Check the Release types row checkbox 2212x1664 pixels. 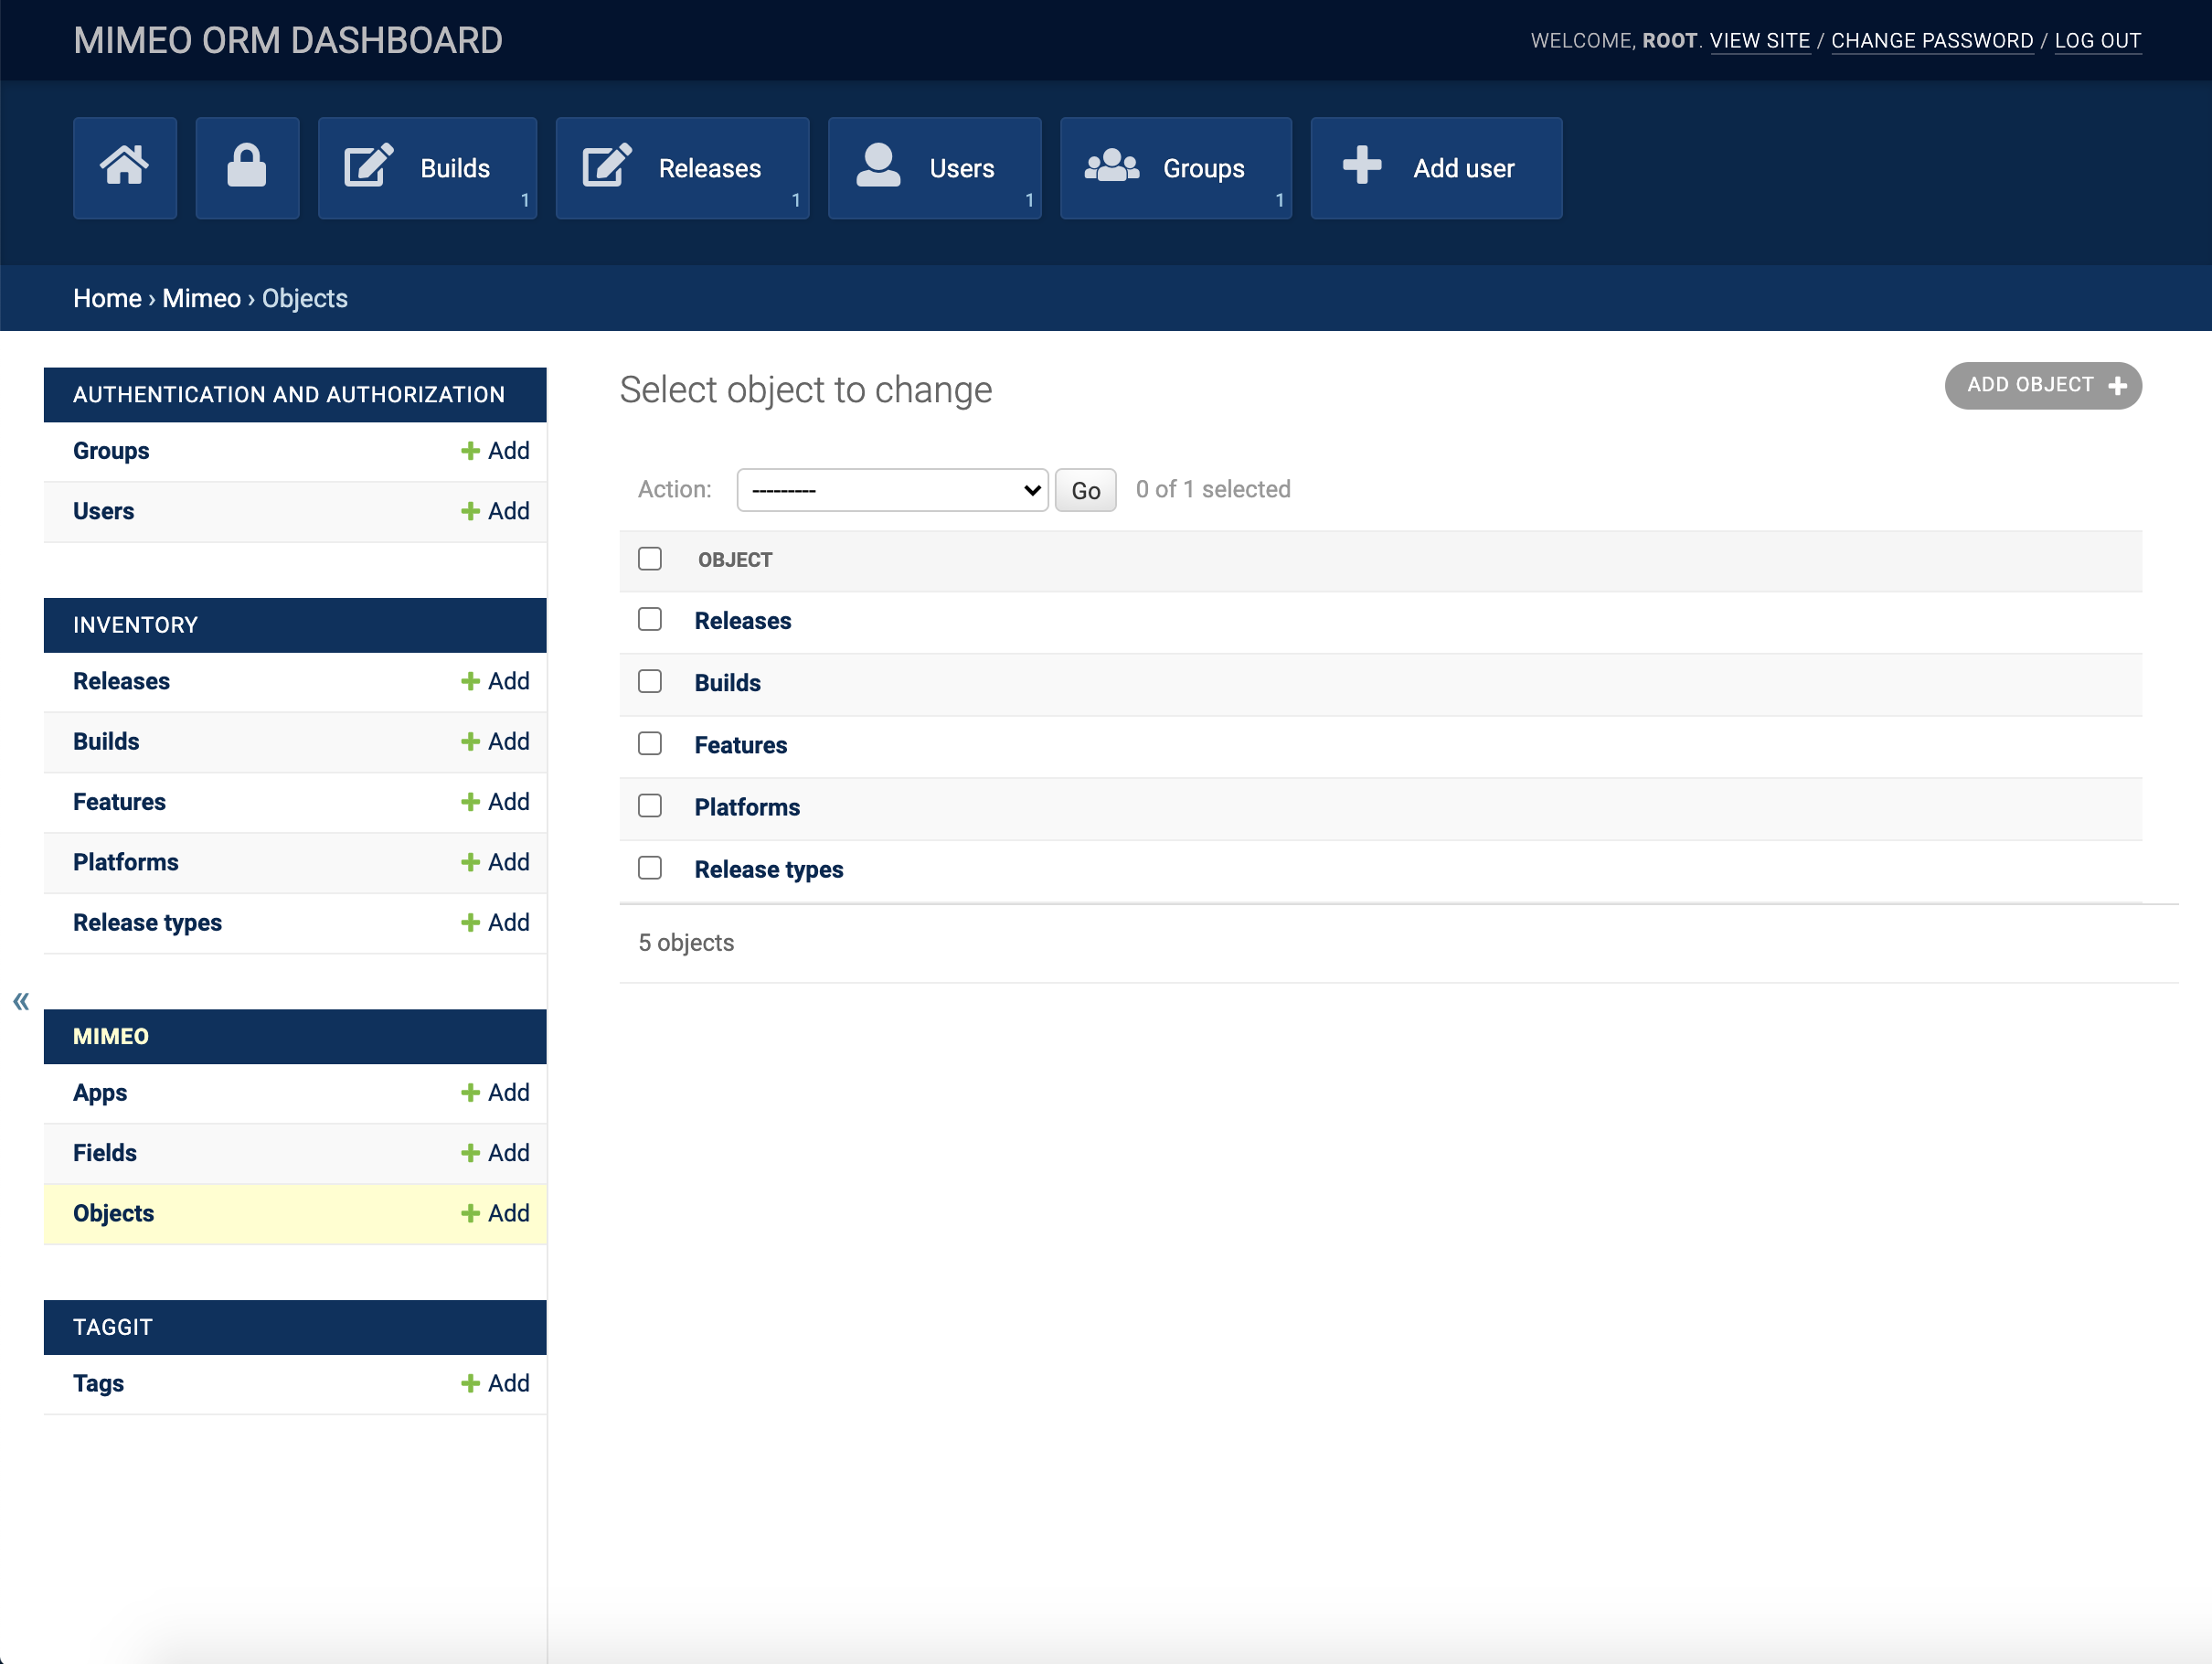650,868
